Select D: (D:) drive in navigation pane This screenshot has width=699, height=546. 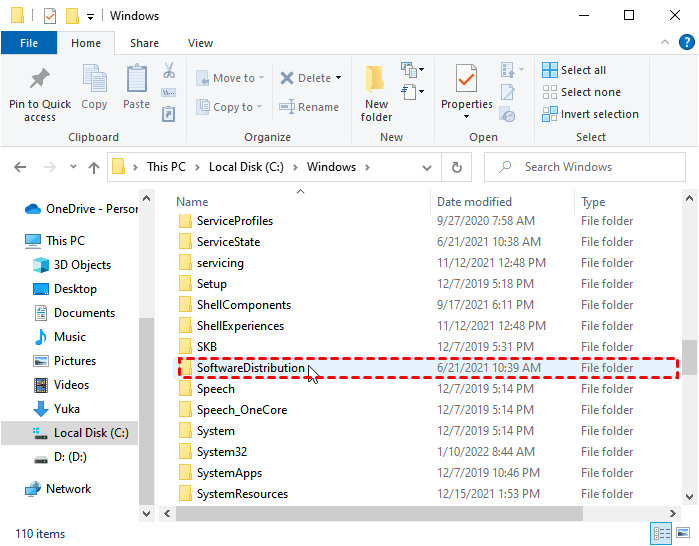point(60,457)
